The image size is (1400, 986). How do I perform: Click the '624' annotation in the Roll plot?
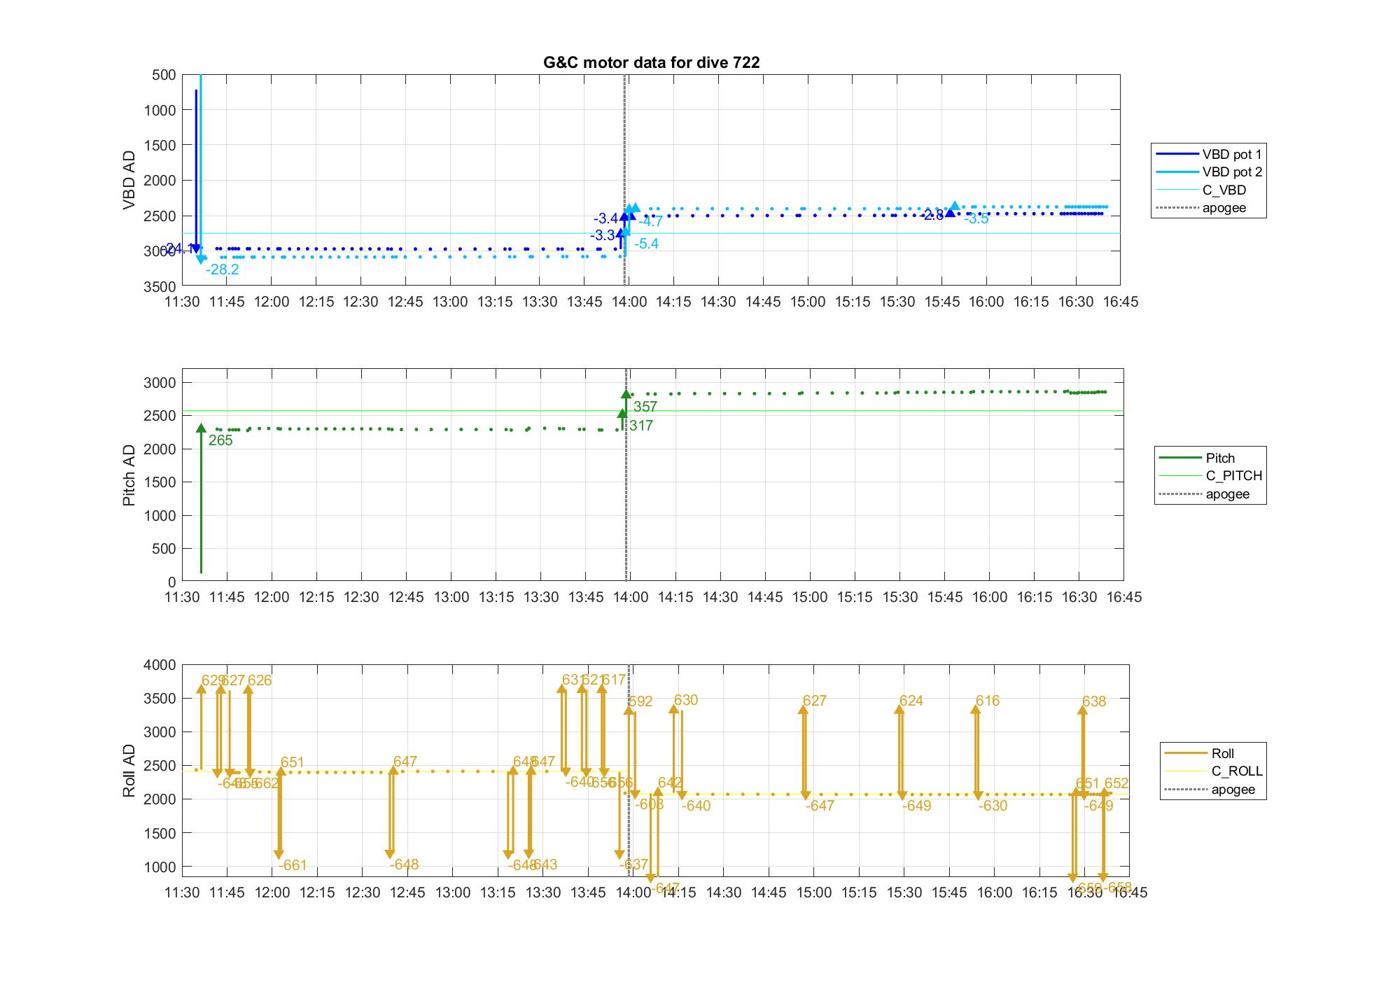(x=911, y=701)
